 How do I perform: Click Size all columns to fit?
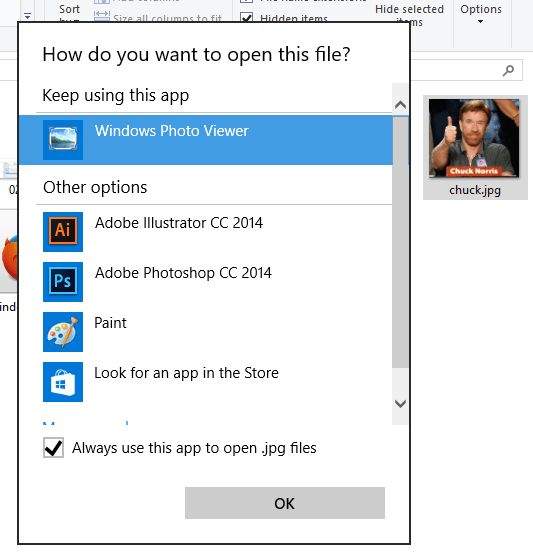click(x=158, y=17)
